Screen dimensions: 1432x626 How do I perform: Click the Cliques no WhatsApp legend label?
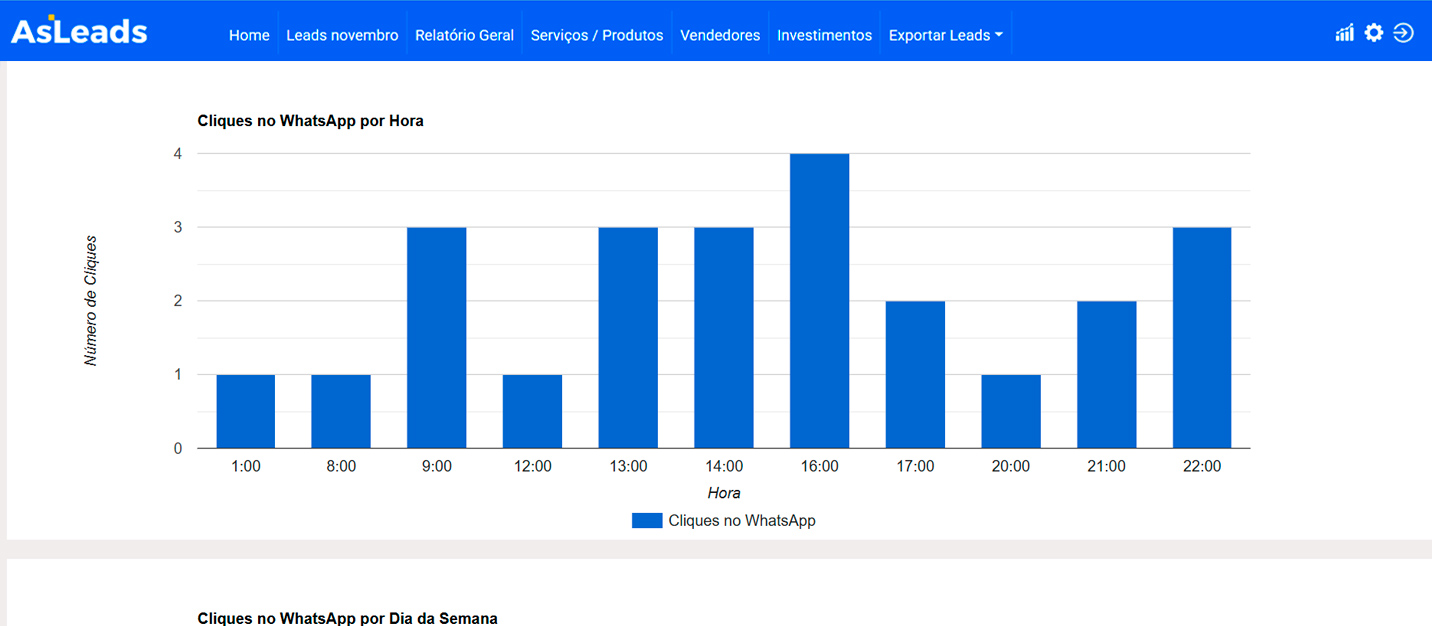[742, 520]
